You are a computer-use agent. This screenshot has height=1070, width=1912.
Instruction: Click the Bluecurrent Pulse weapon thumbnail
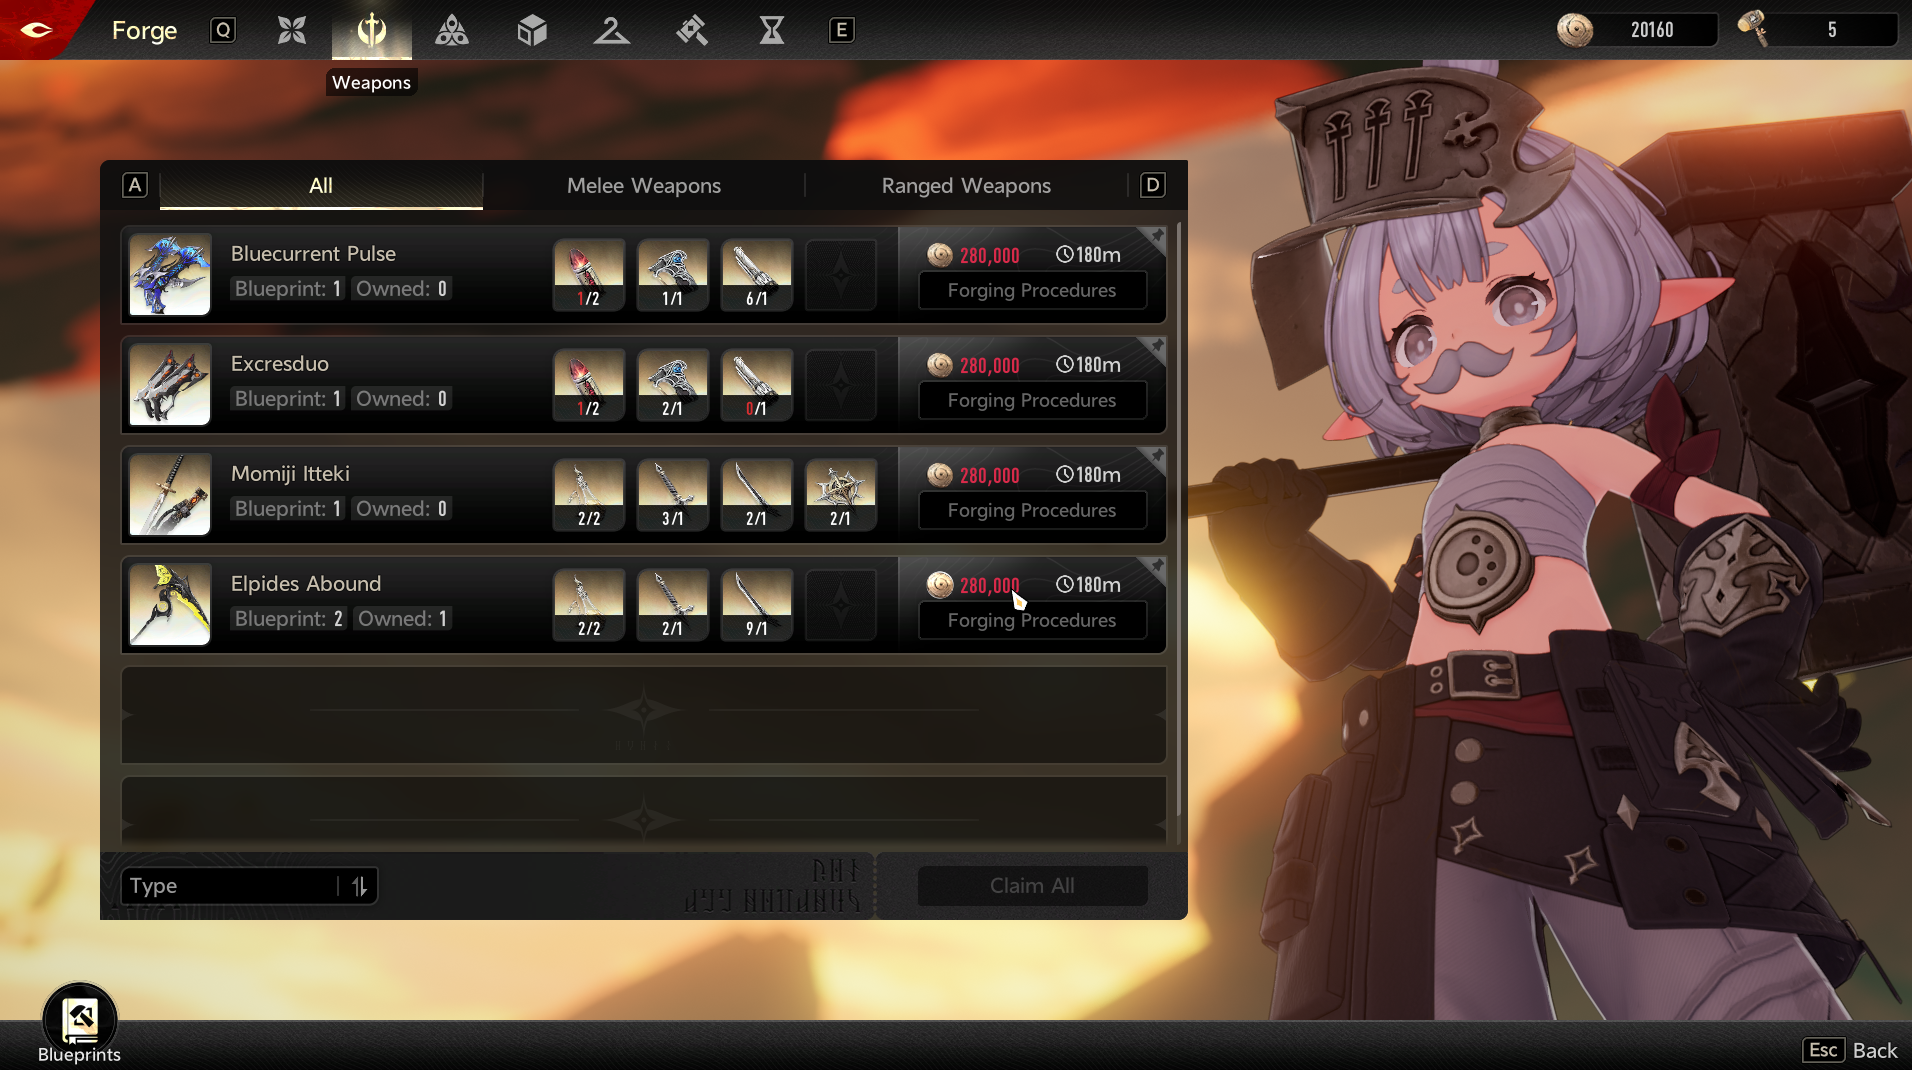pos(170,275)
